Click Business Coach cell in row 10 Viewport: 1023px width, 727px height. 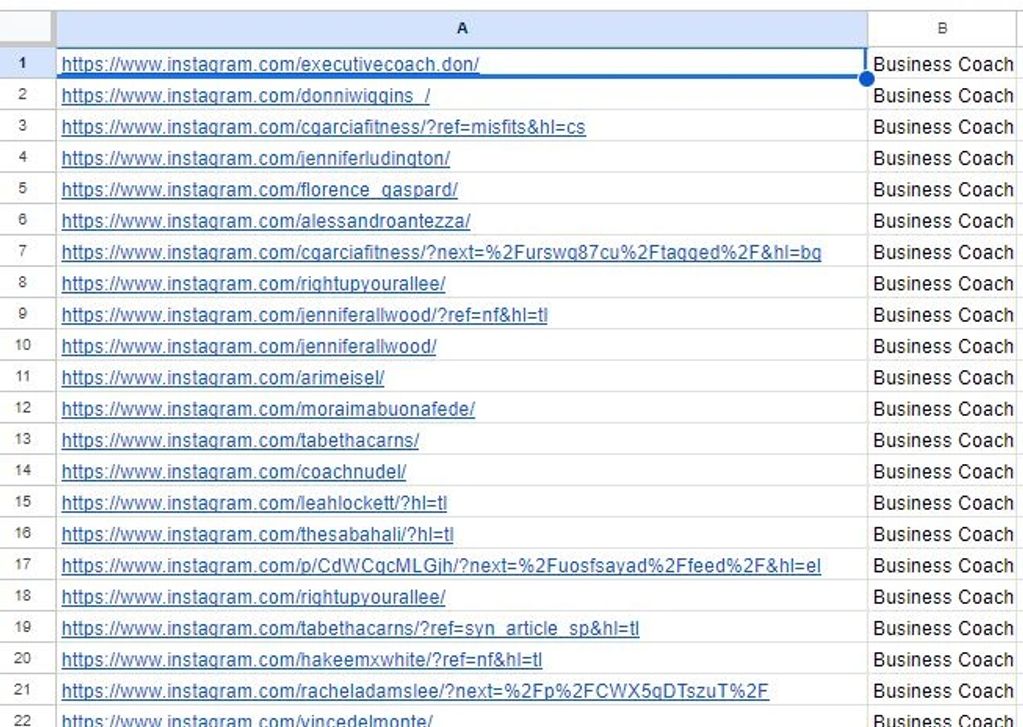[x=942, y=346]
